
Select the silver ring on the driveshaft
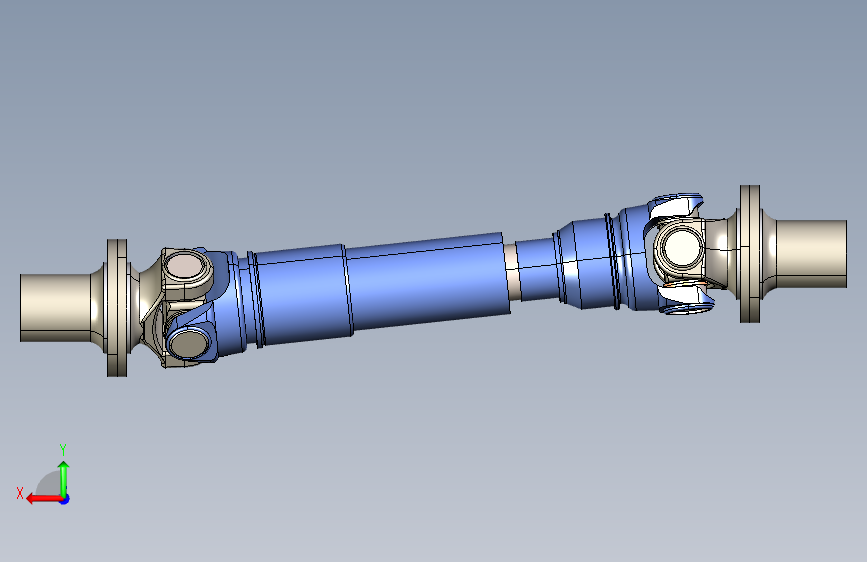pos(512,272)
